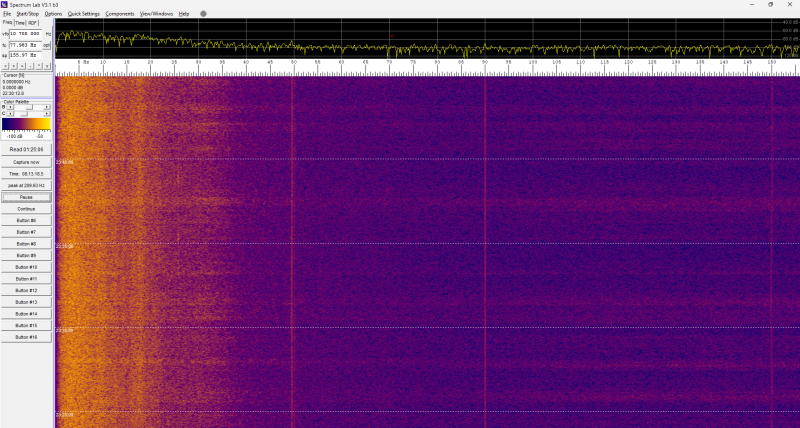Click the vfo frequency input field
This screenshot has width=800, height=428.
(x=26, y=34)
